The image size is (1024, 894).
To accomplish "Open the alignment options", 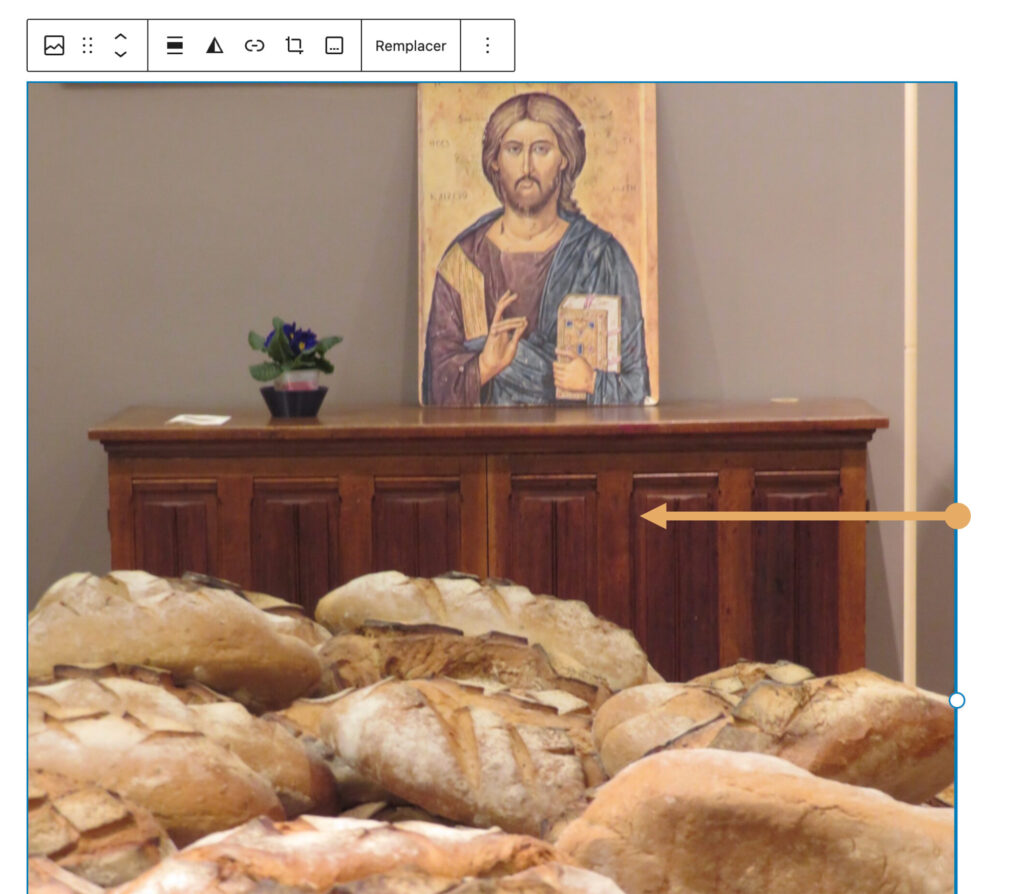I will tap(175, 46).
